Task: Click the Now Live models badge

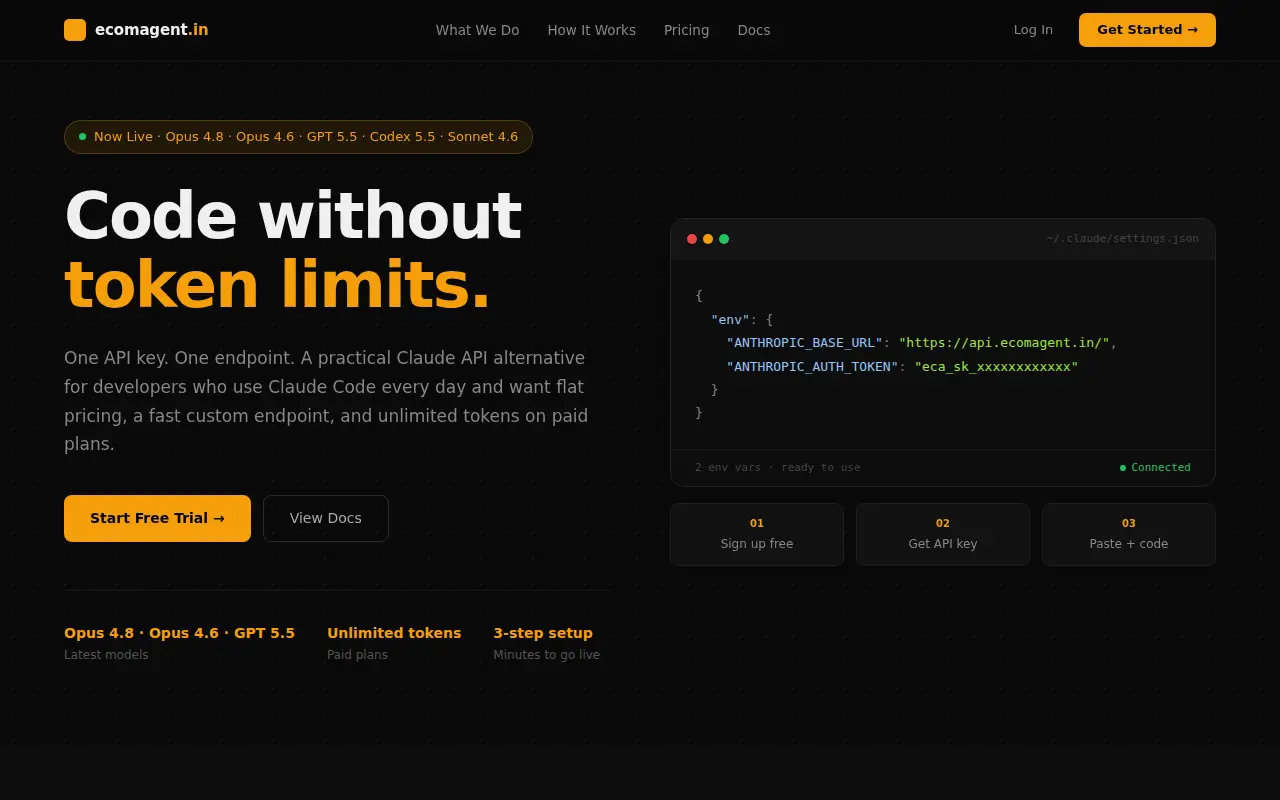Action: click(298, 137)
